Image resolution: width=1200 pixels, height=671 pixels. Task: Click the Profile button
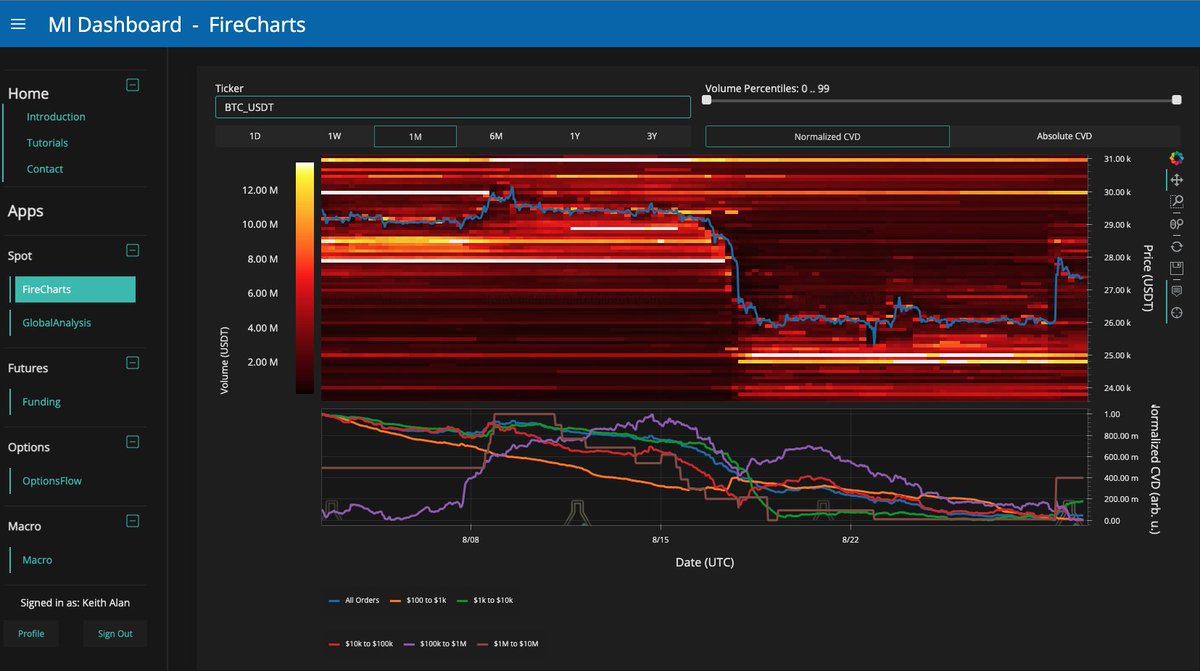[31, 633]
